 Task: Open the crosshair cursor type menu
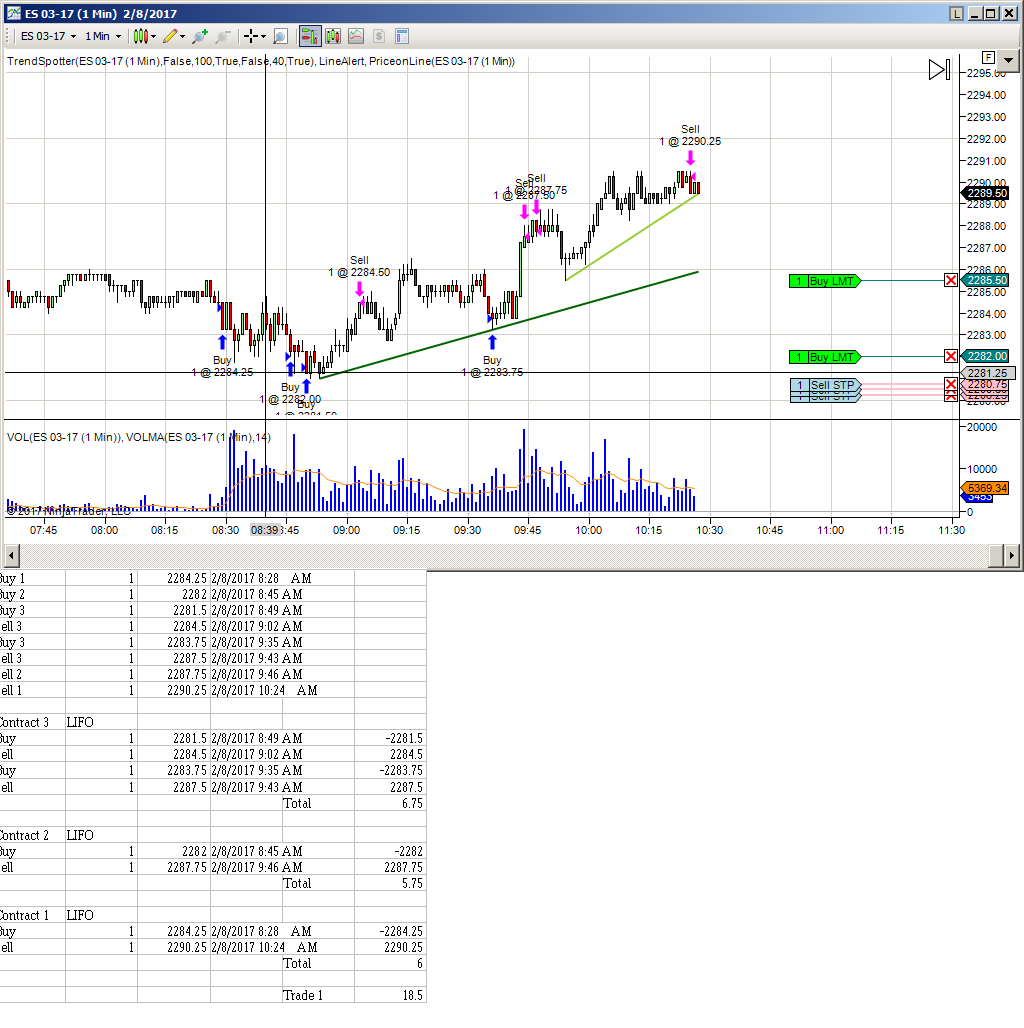pyautogui.click(x=254, y=36)
